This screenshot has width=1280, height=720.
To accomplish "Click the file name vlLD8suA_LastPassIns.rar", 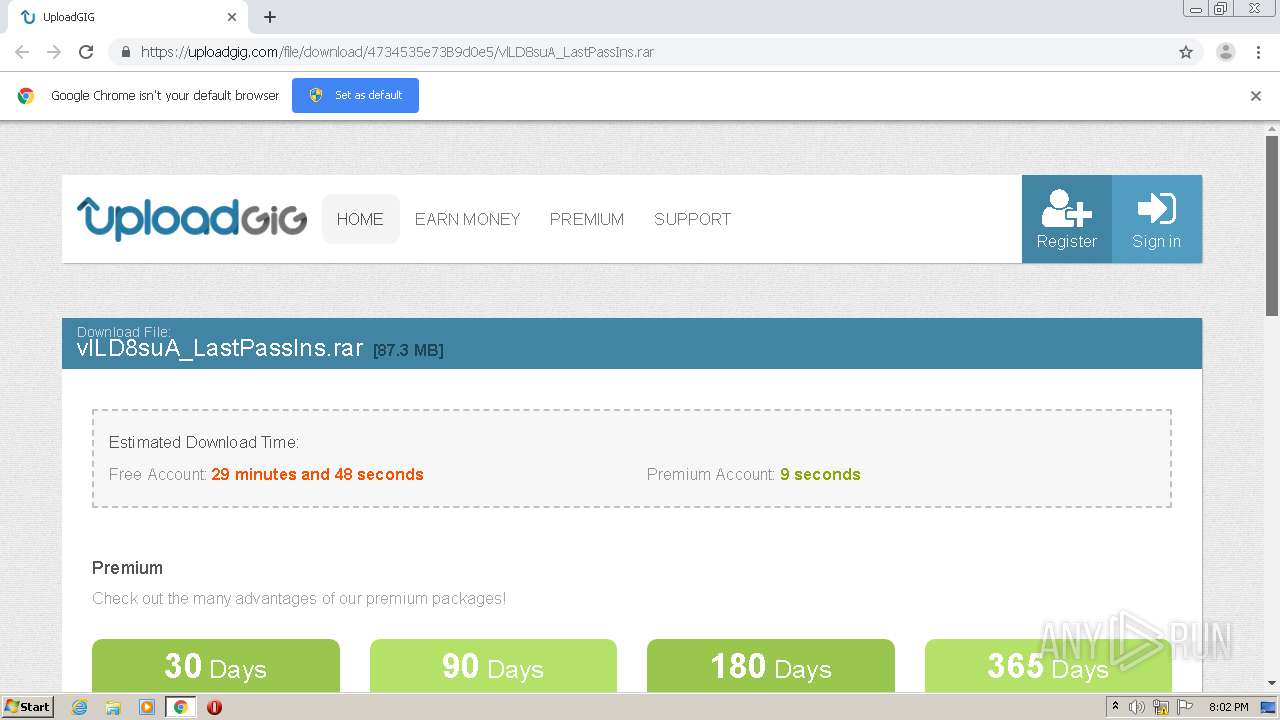I will (220, 348).
